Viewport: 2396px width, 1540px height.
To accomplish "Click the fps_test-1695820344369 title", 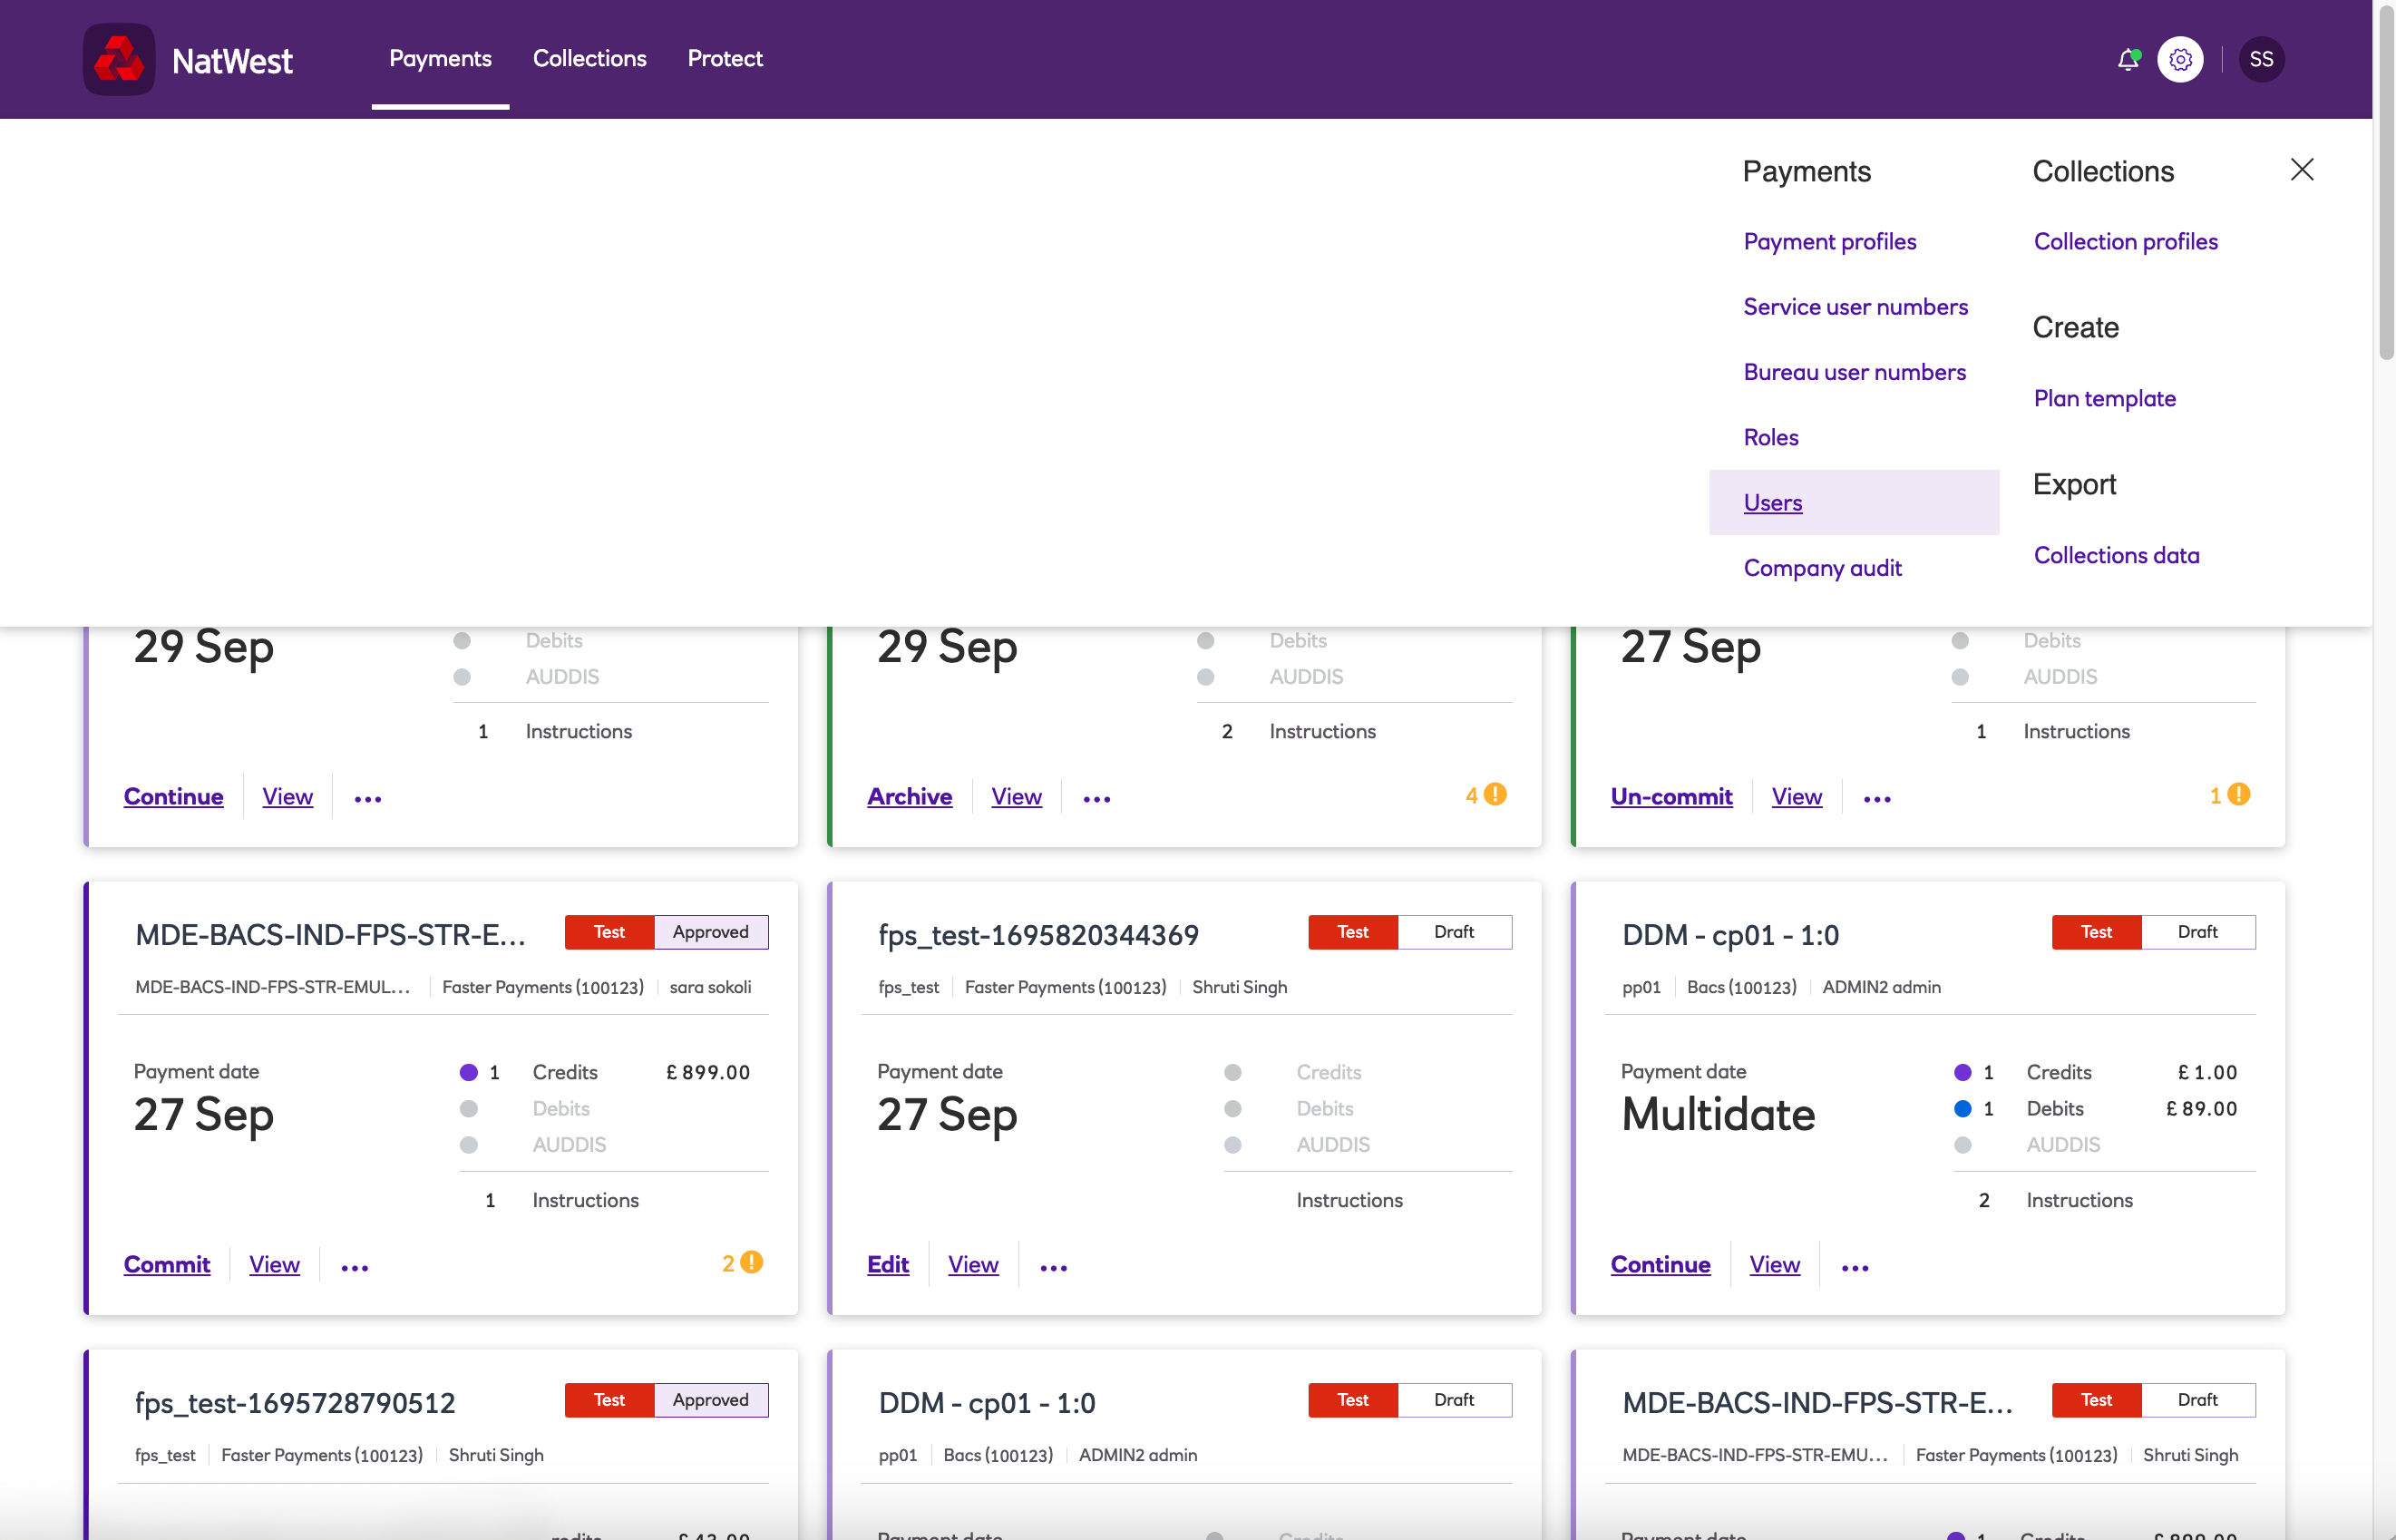I will [x=1038, y=934].
